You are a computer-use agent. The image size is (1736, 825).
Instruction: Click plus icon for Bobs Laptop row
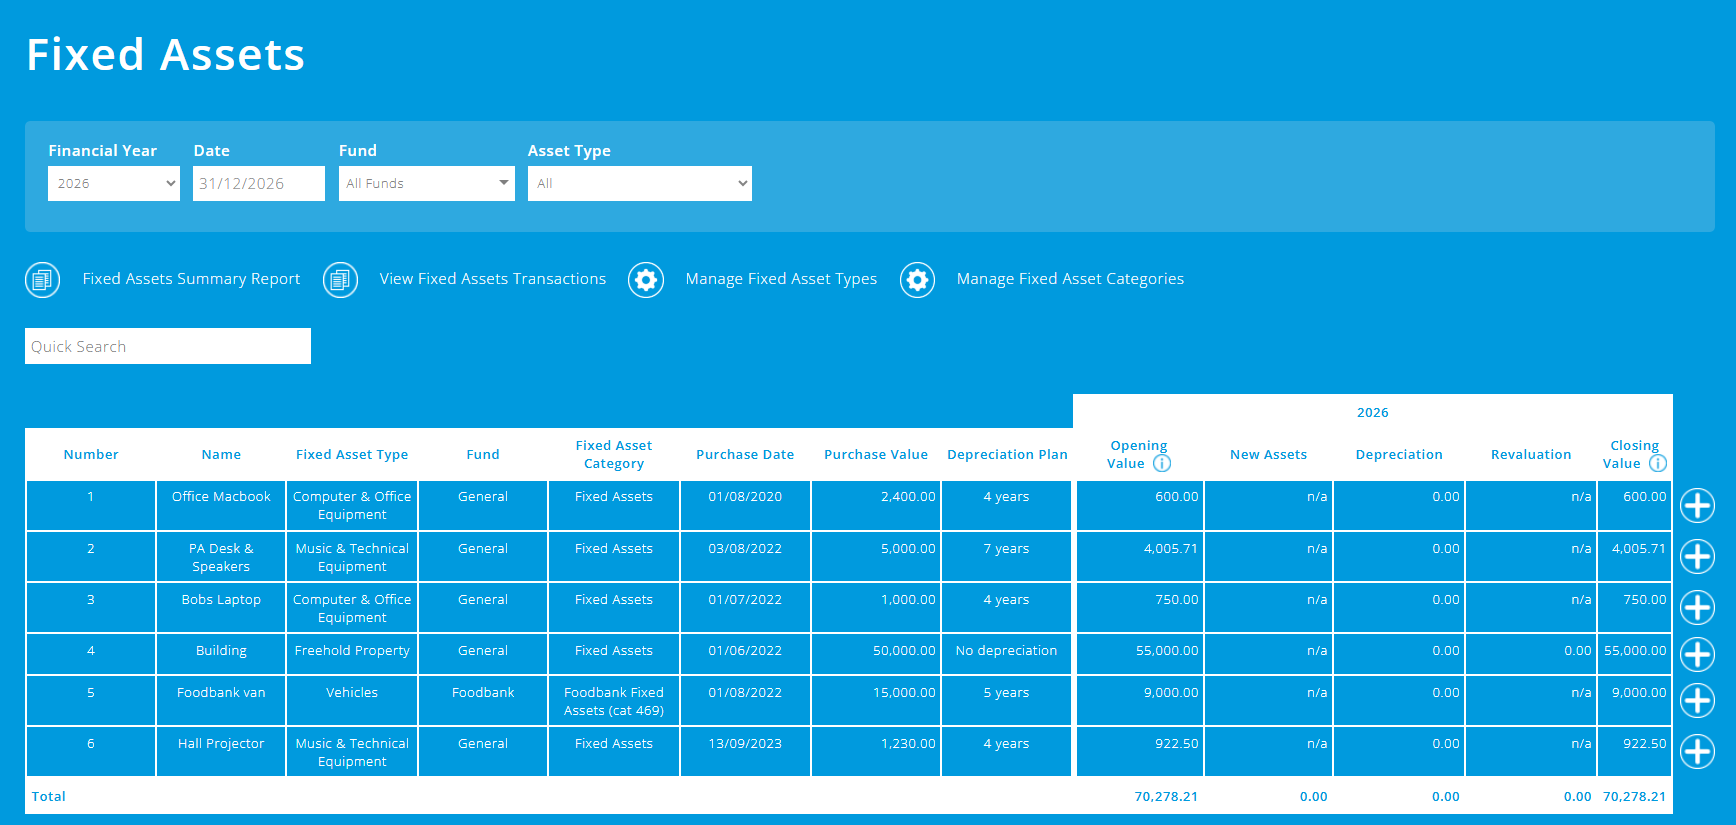(x=1697, y=607)
